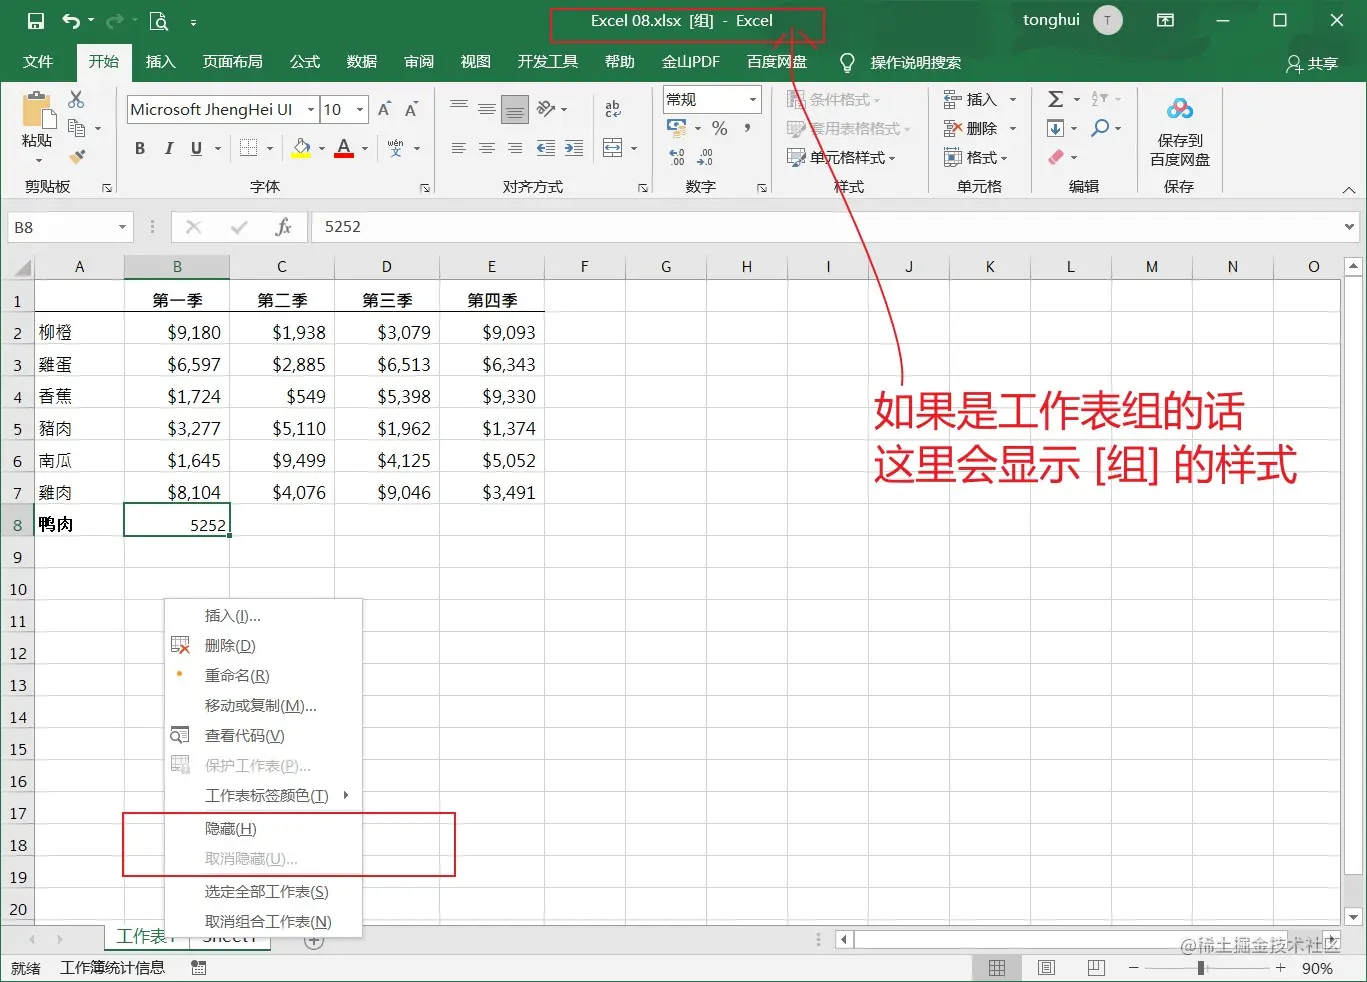Click the 格式 button in the cells group
This screenshot has height=982, width=1367.
[976, 157]
